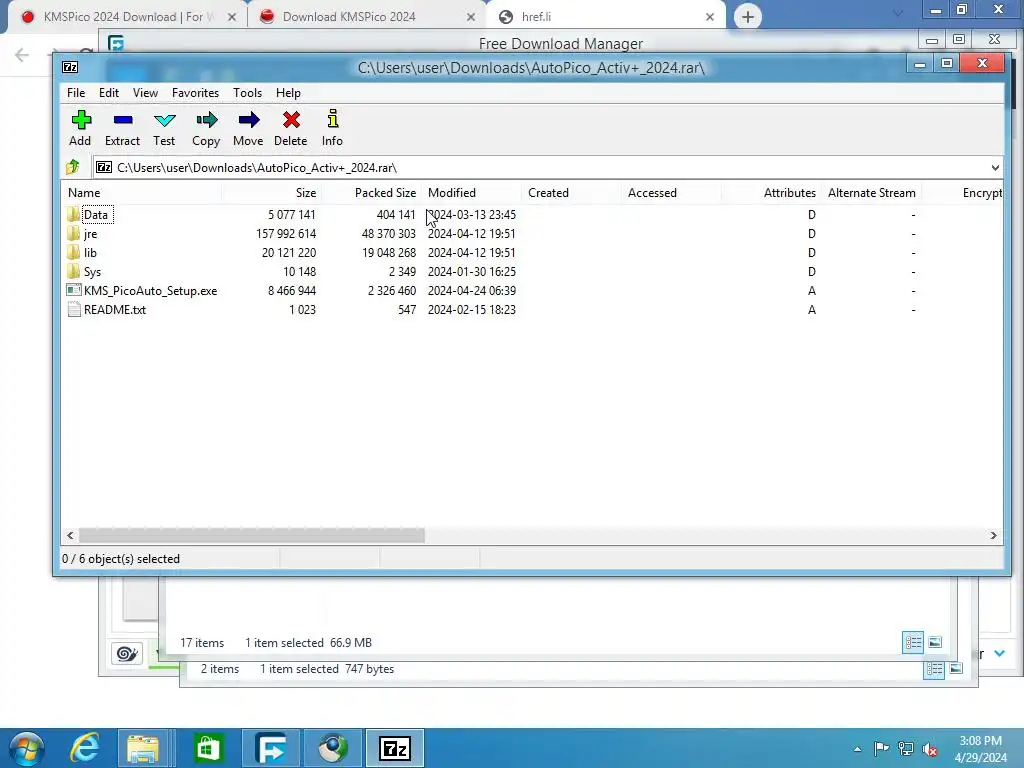The image size is (1024, 768).
Task: Open a new browser tab
Action: 748,17
